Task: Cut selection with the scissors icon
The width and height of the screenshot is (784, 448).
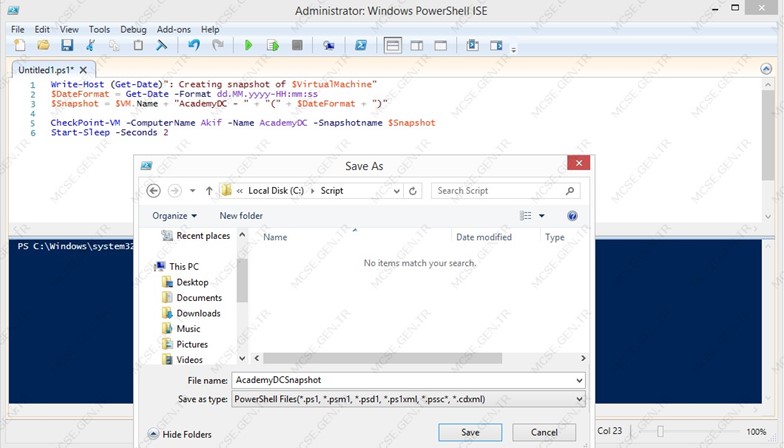Action: click(90, 46)
